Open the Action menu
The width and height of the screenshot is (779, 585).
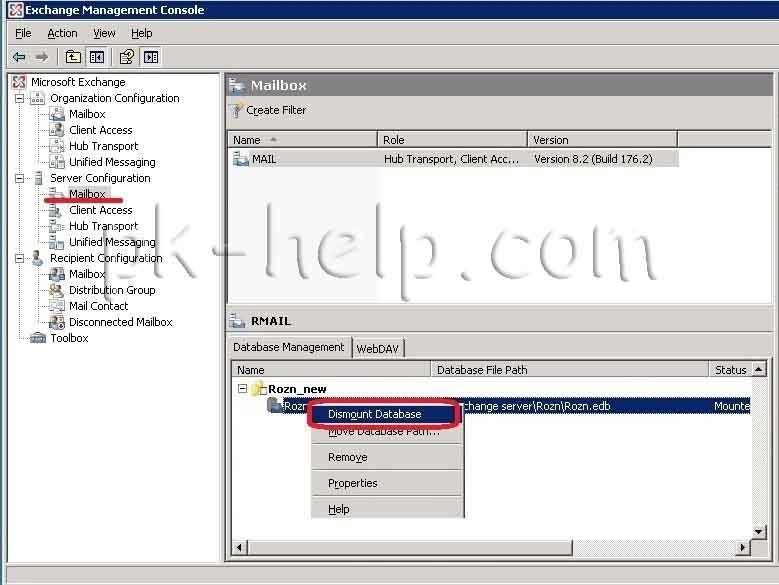(x=62, y=33)
